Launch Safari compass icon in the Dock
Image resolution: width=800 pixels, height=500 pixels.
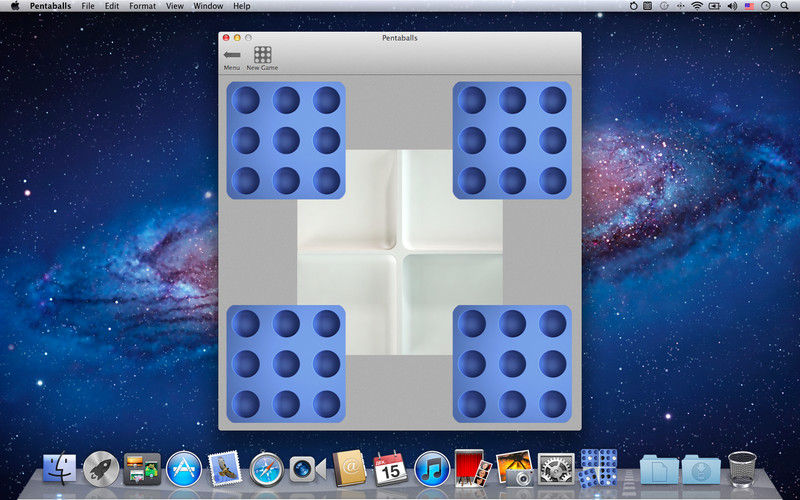coord(267,469)
